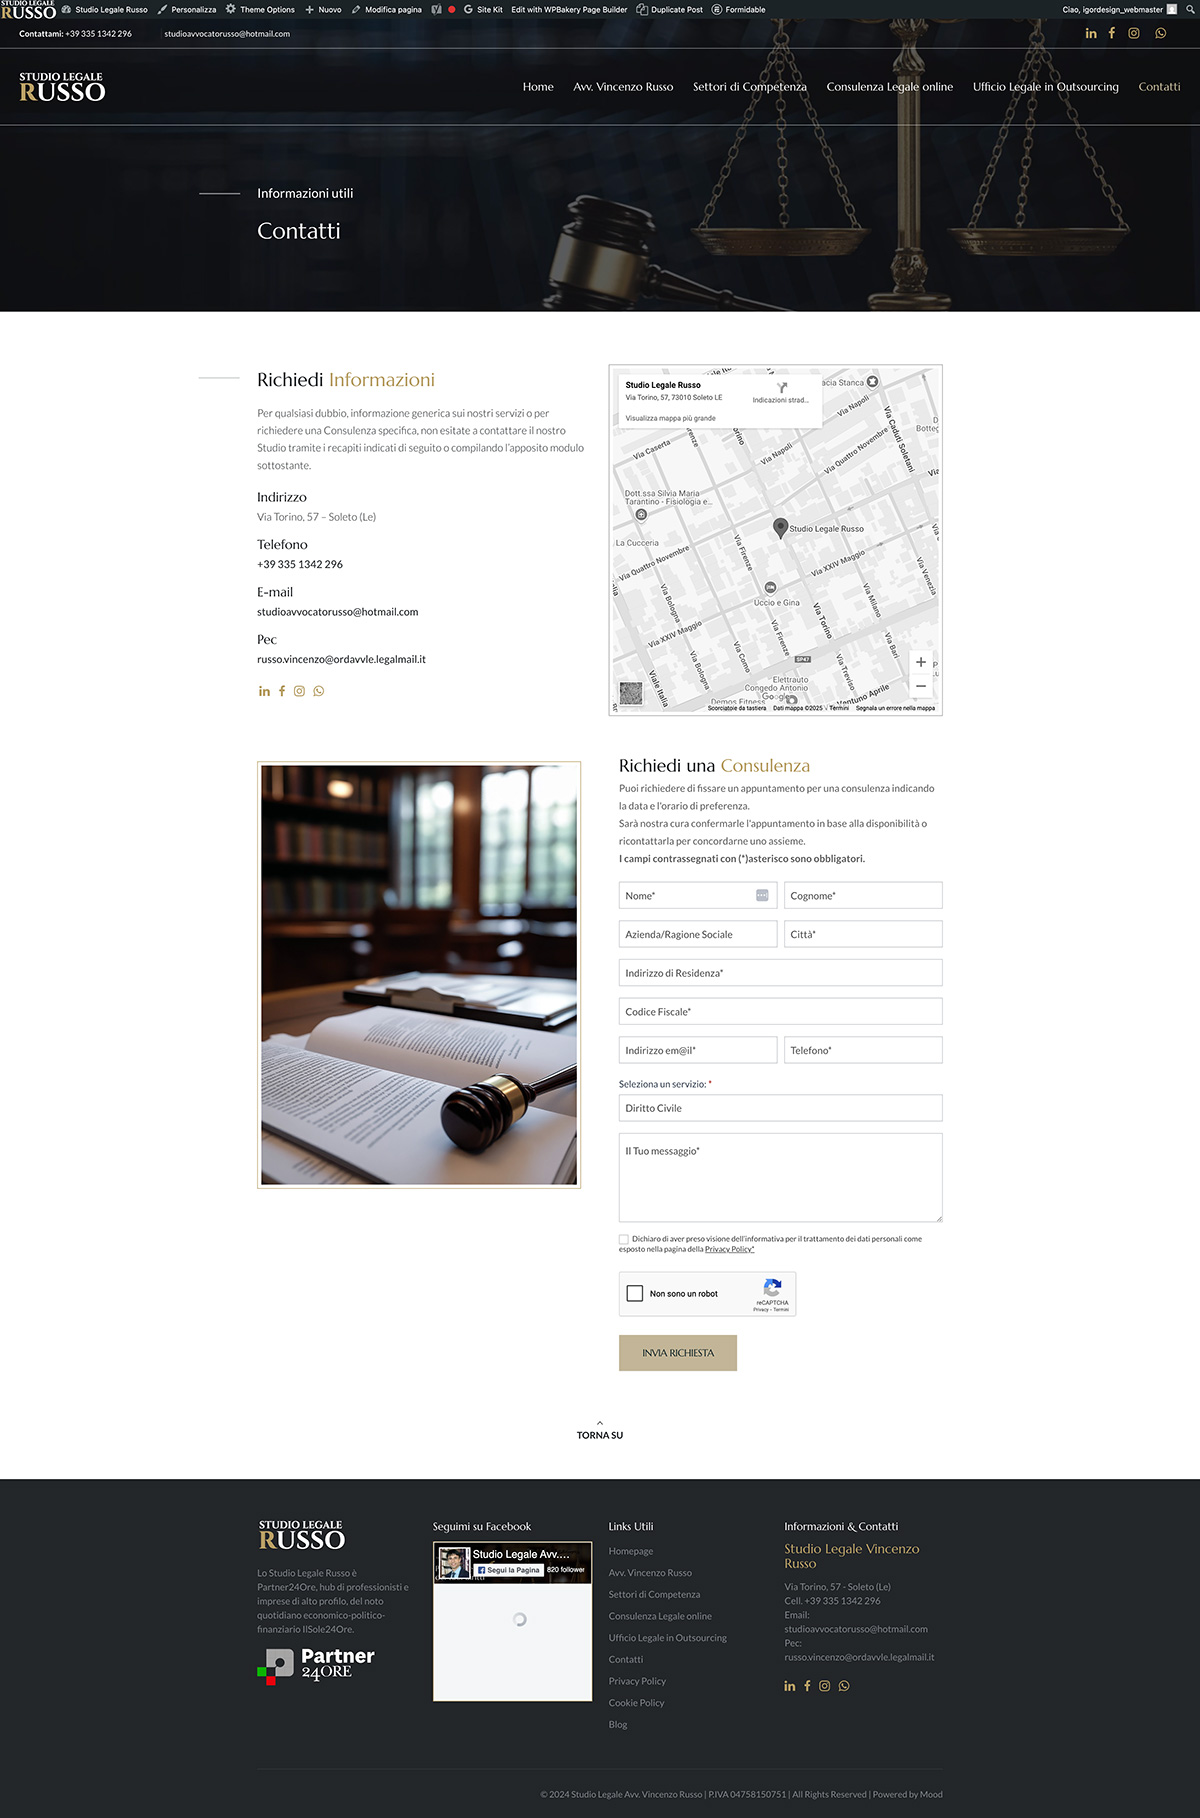Click the LinkedIn icon in top header

point(1091,33)
